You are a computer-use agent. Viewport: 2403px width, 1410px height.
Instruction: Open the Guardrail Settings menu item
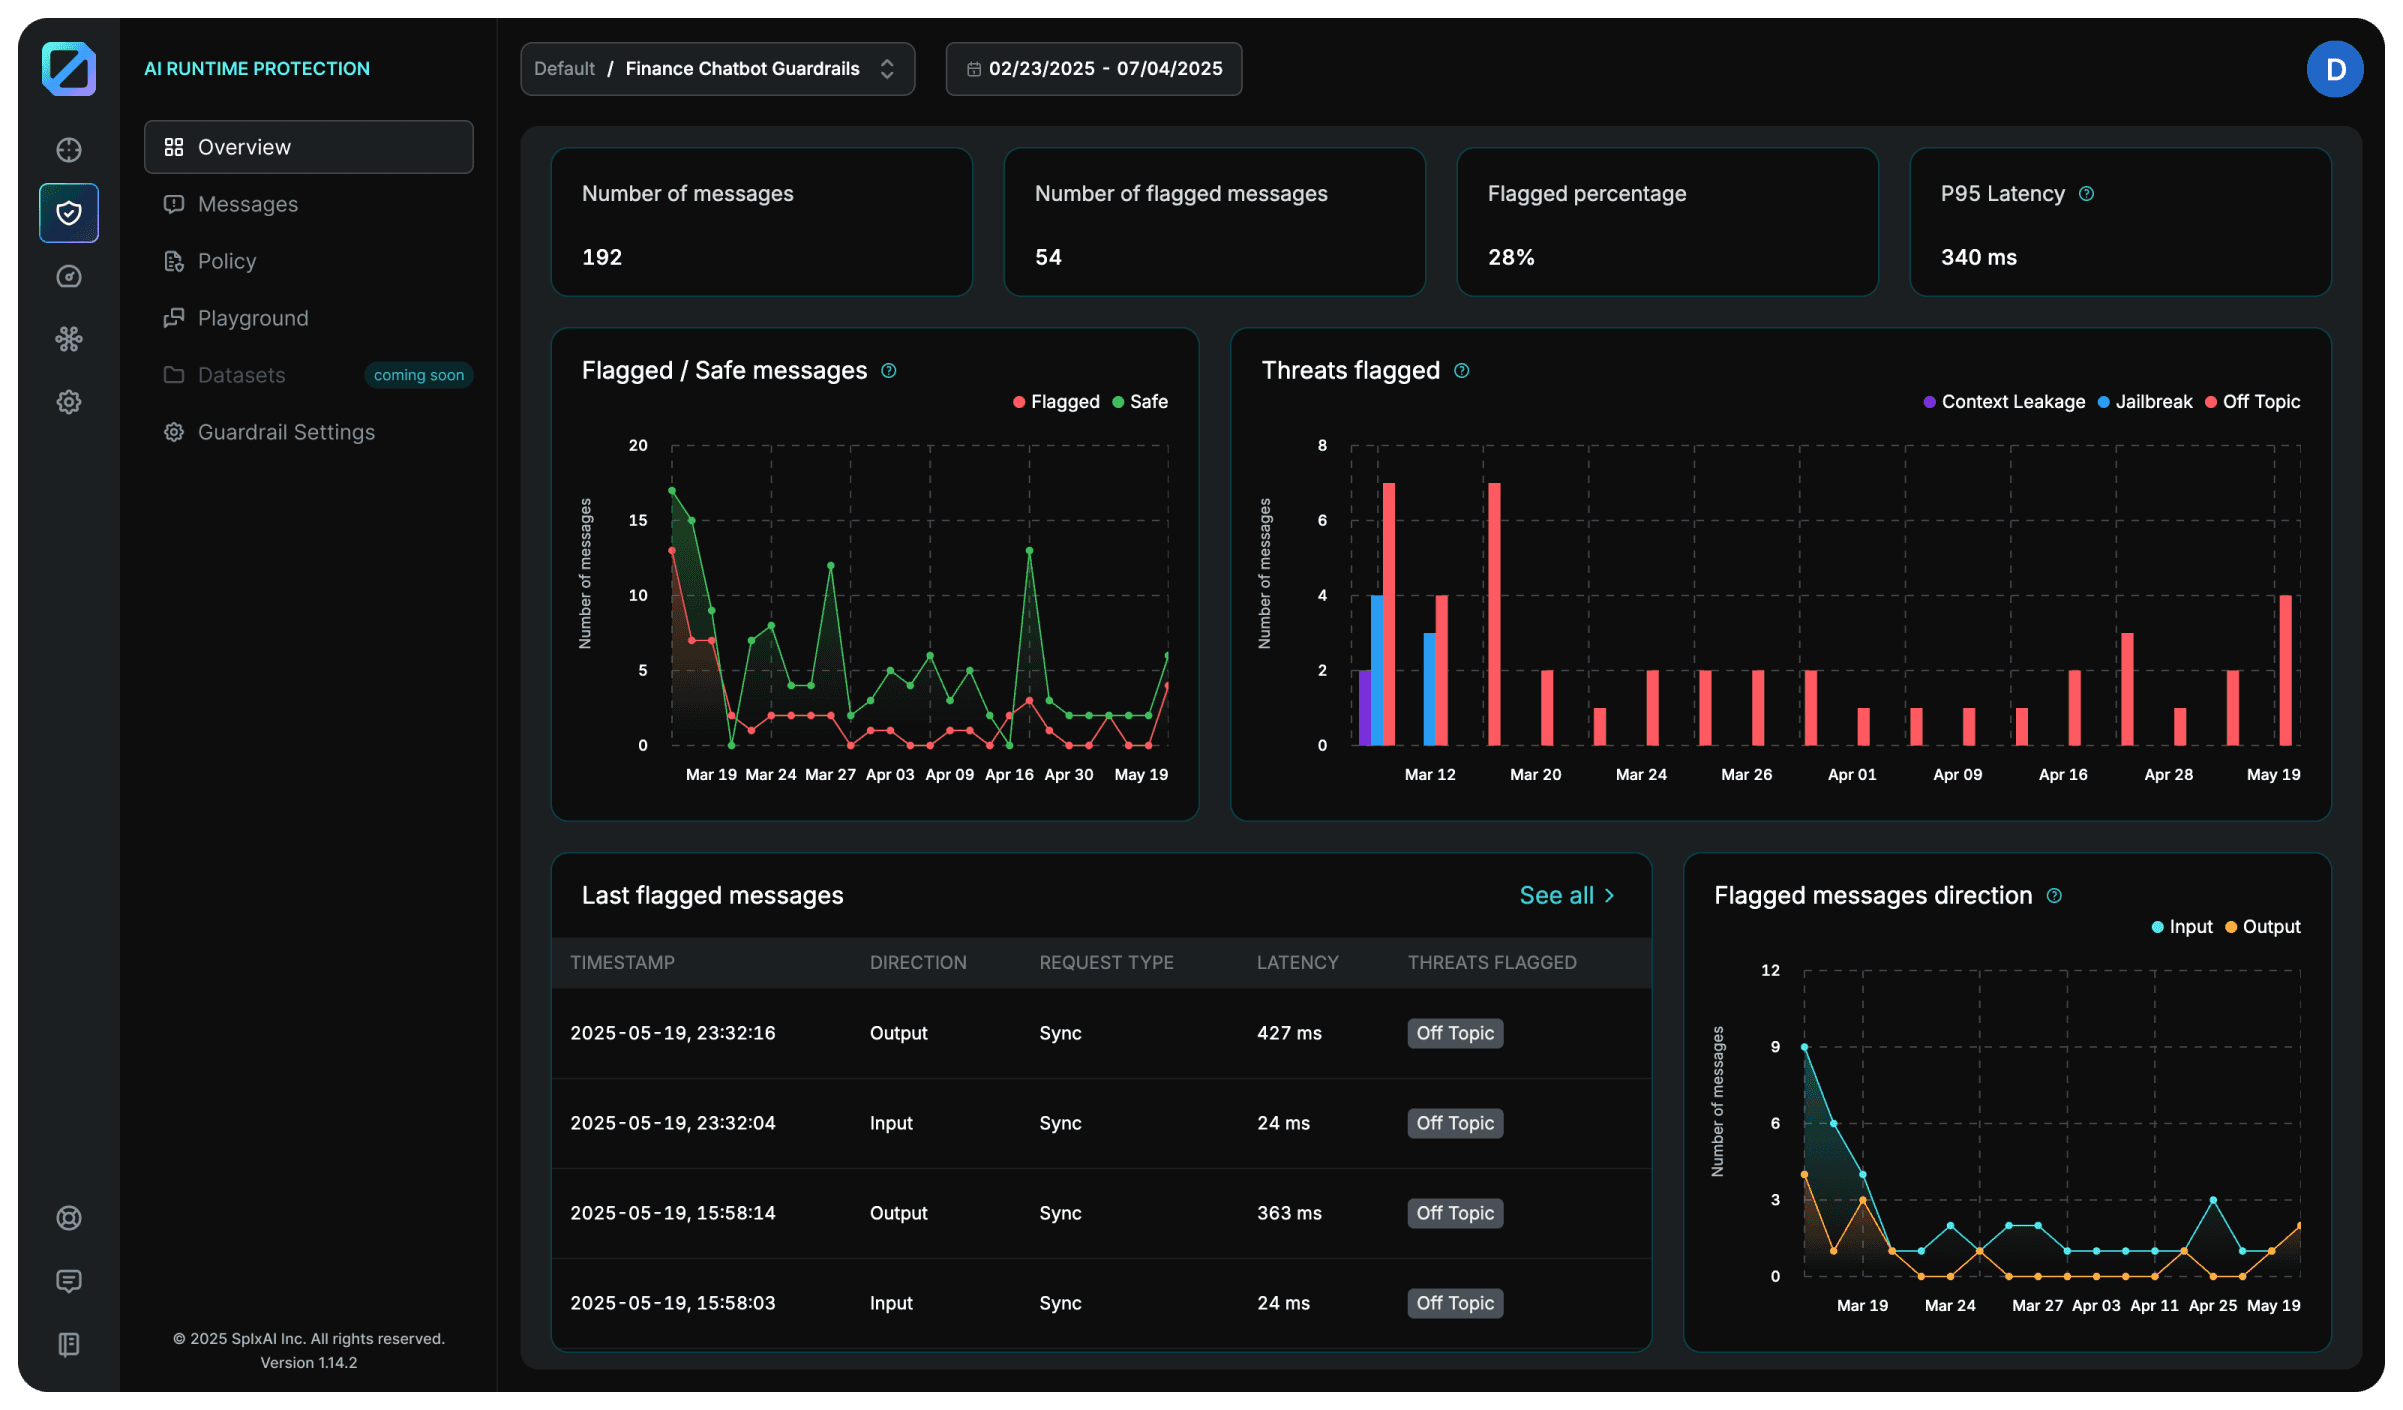(x=286, y=432)
